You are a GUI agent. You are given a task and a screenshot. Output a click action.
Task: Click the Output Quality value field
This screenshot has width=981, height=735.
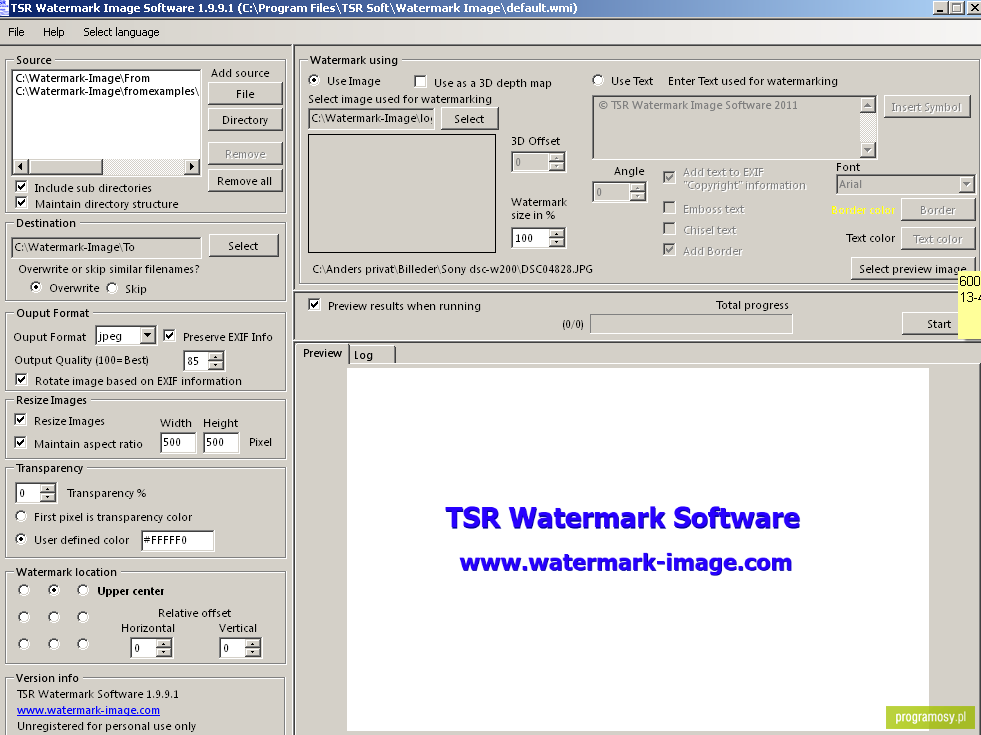tap(196, 361)
